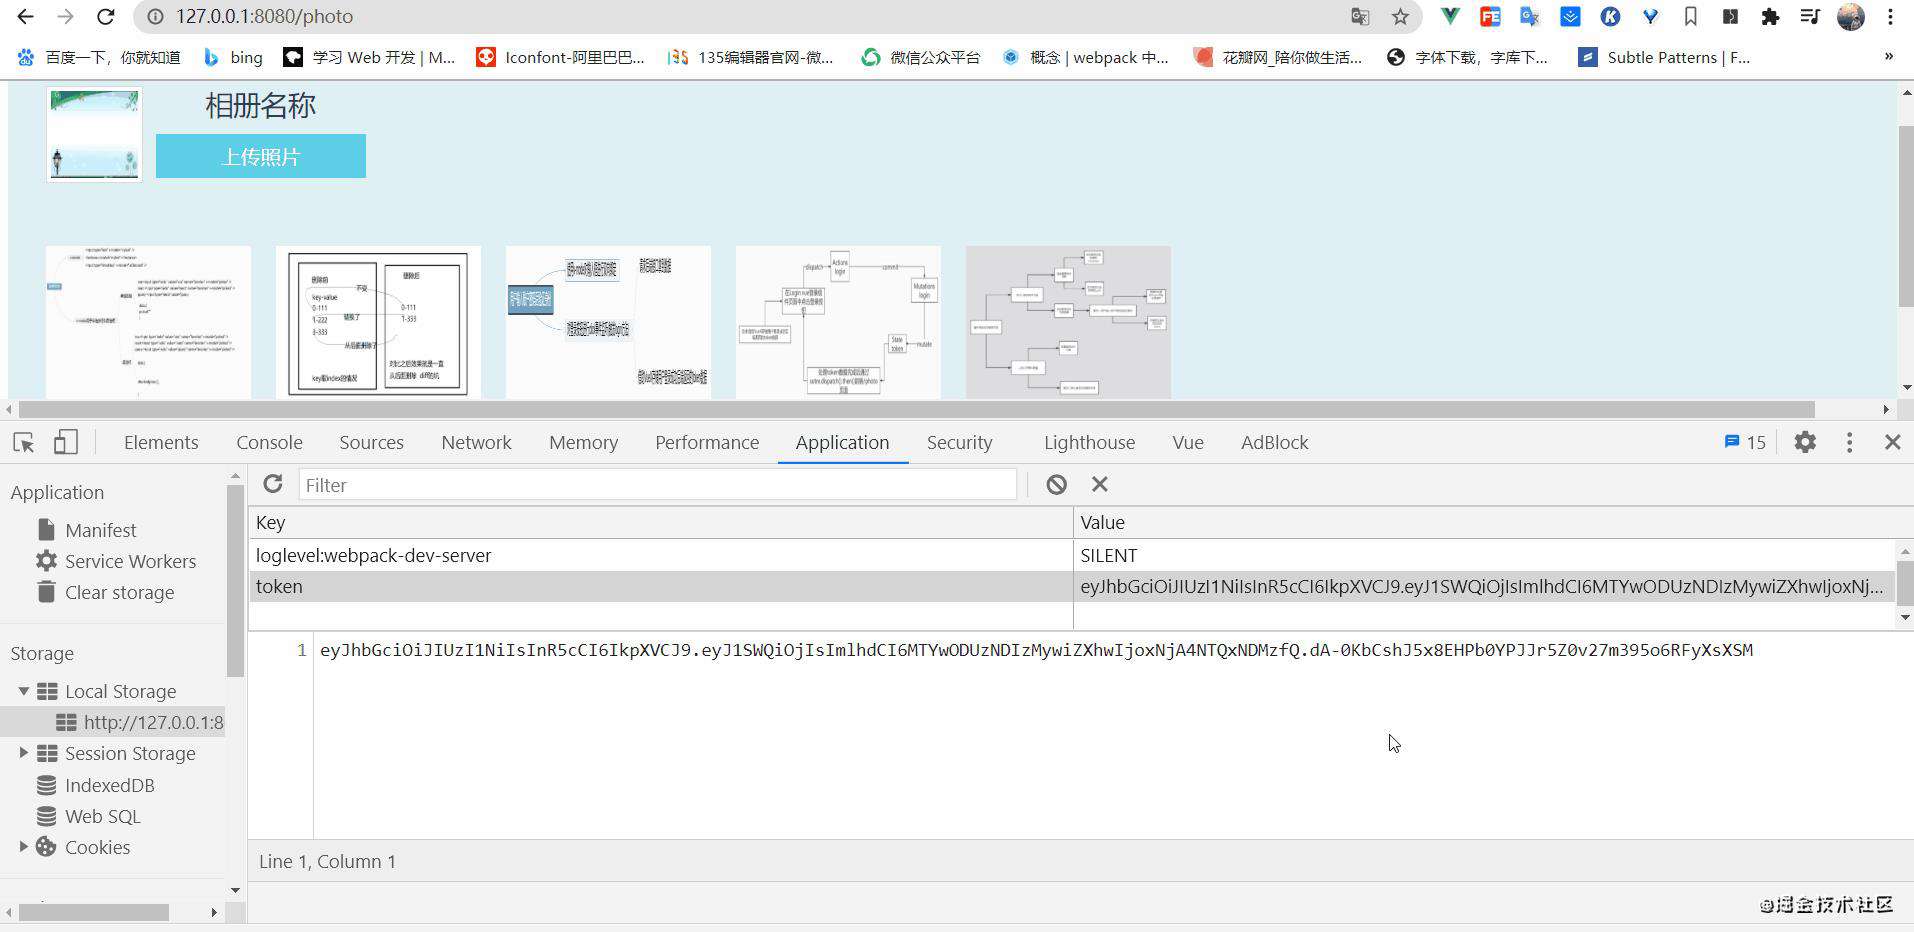
Task: Expand the Cookies tree node
Action: point(24,847)
